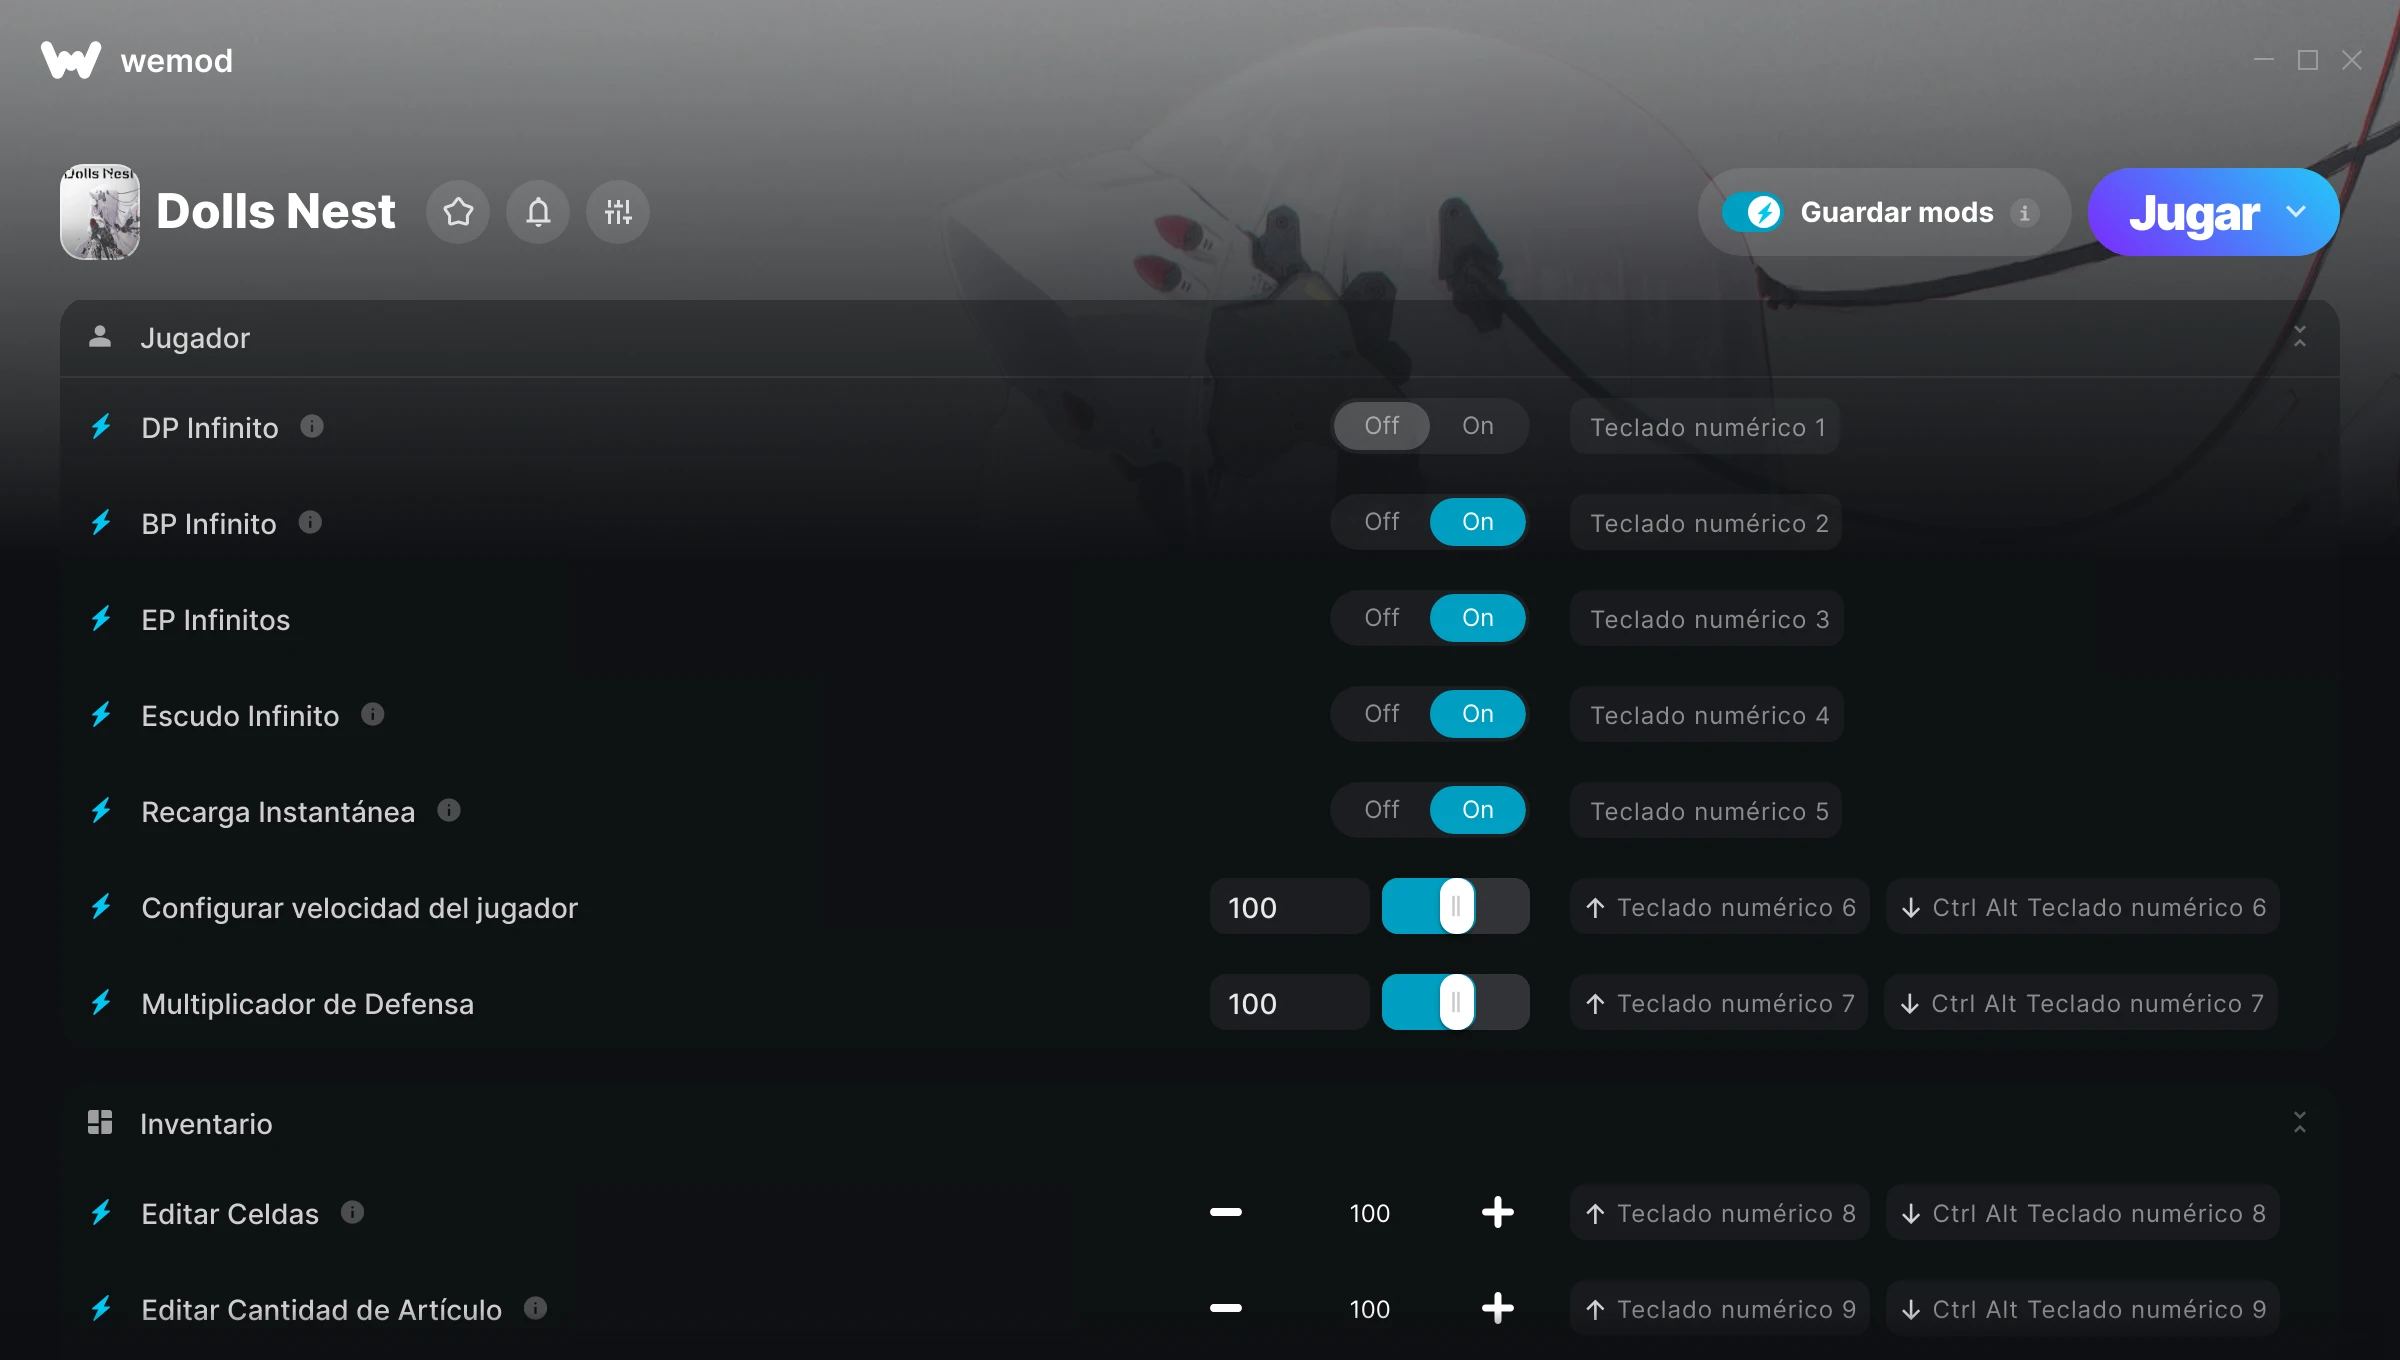The image size is (2400, 1360).
Task: Show info for Escudo Infinito
Action: click(x=373, y=714)
